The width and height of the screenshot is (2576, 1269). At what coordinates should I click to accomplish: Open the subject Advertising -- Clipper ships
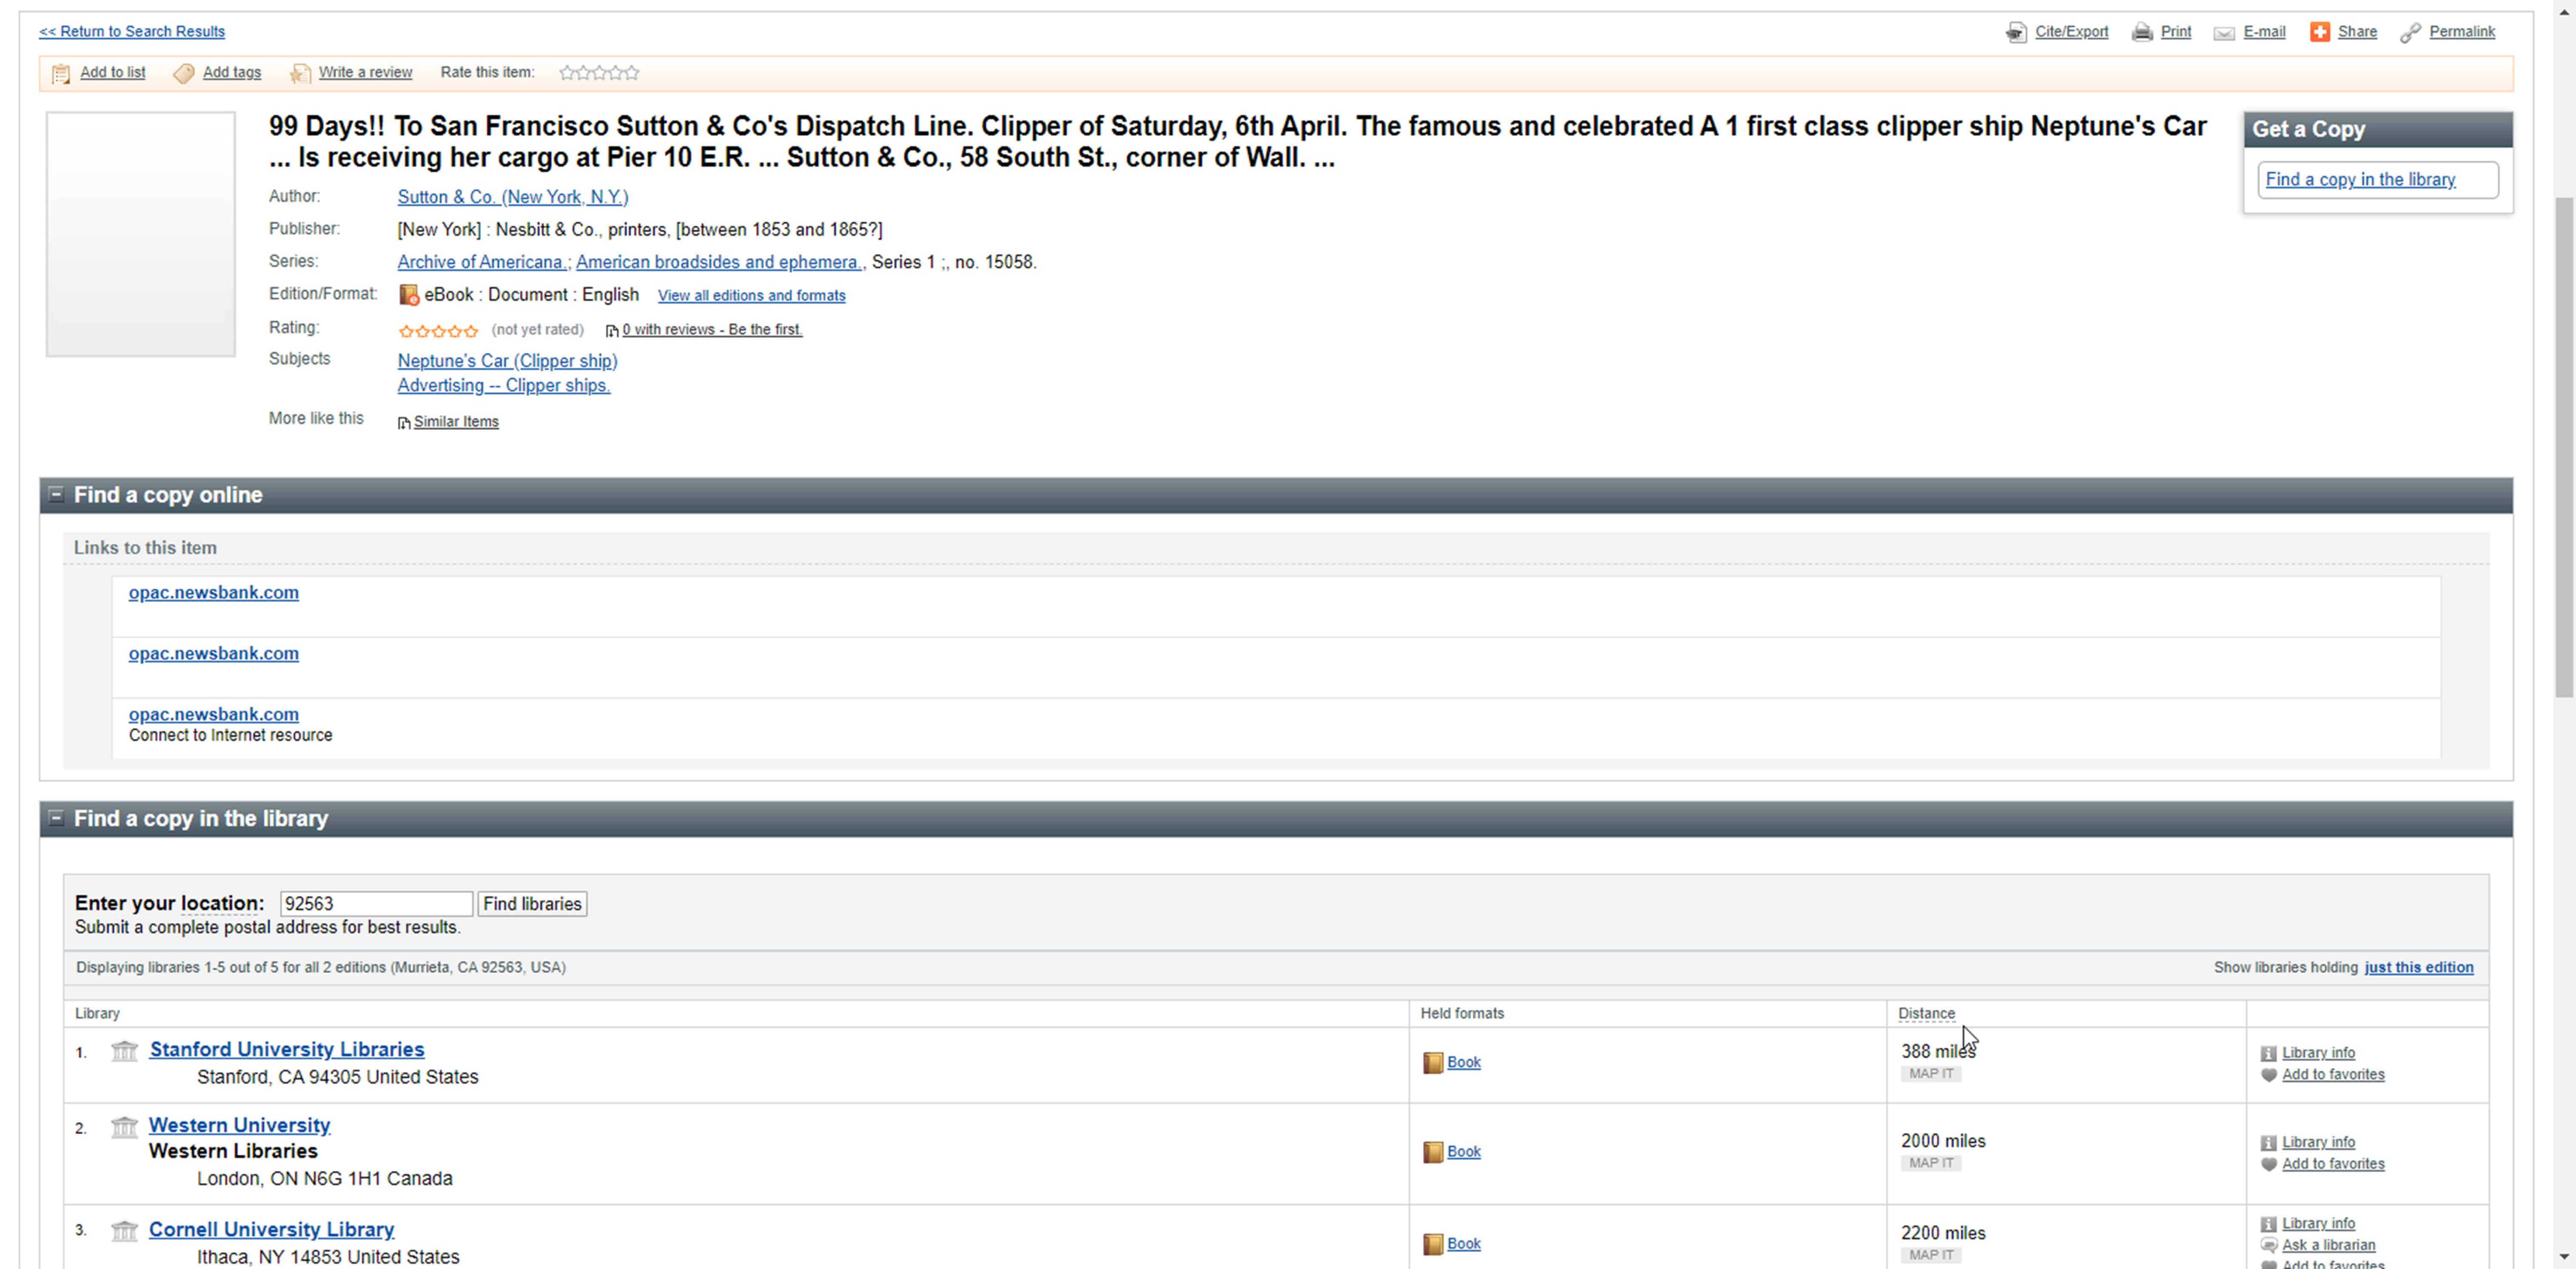pos(504,386)
